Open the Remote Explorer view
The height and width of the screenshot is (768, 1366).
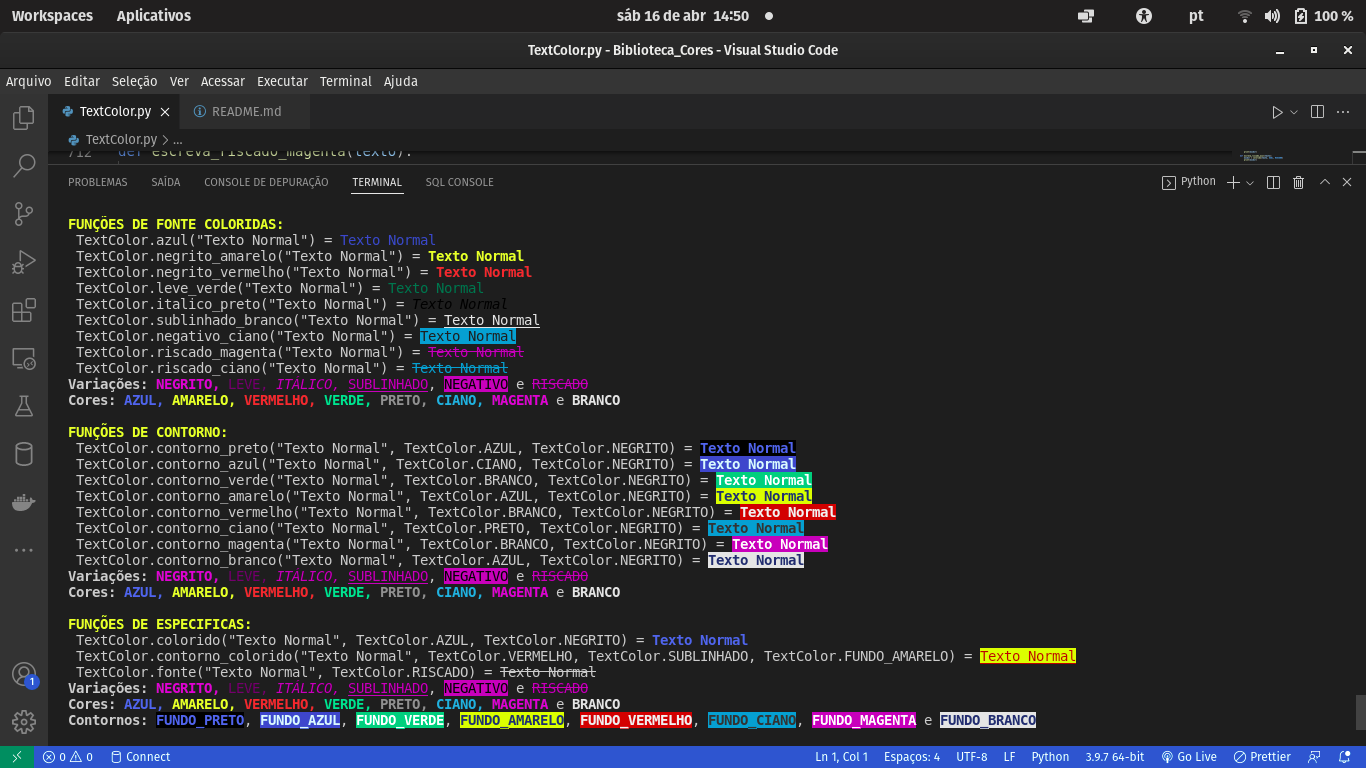point(24,359)
